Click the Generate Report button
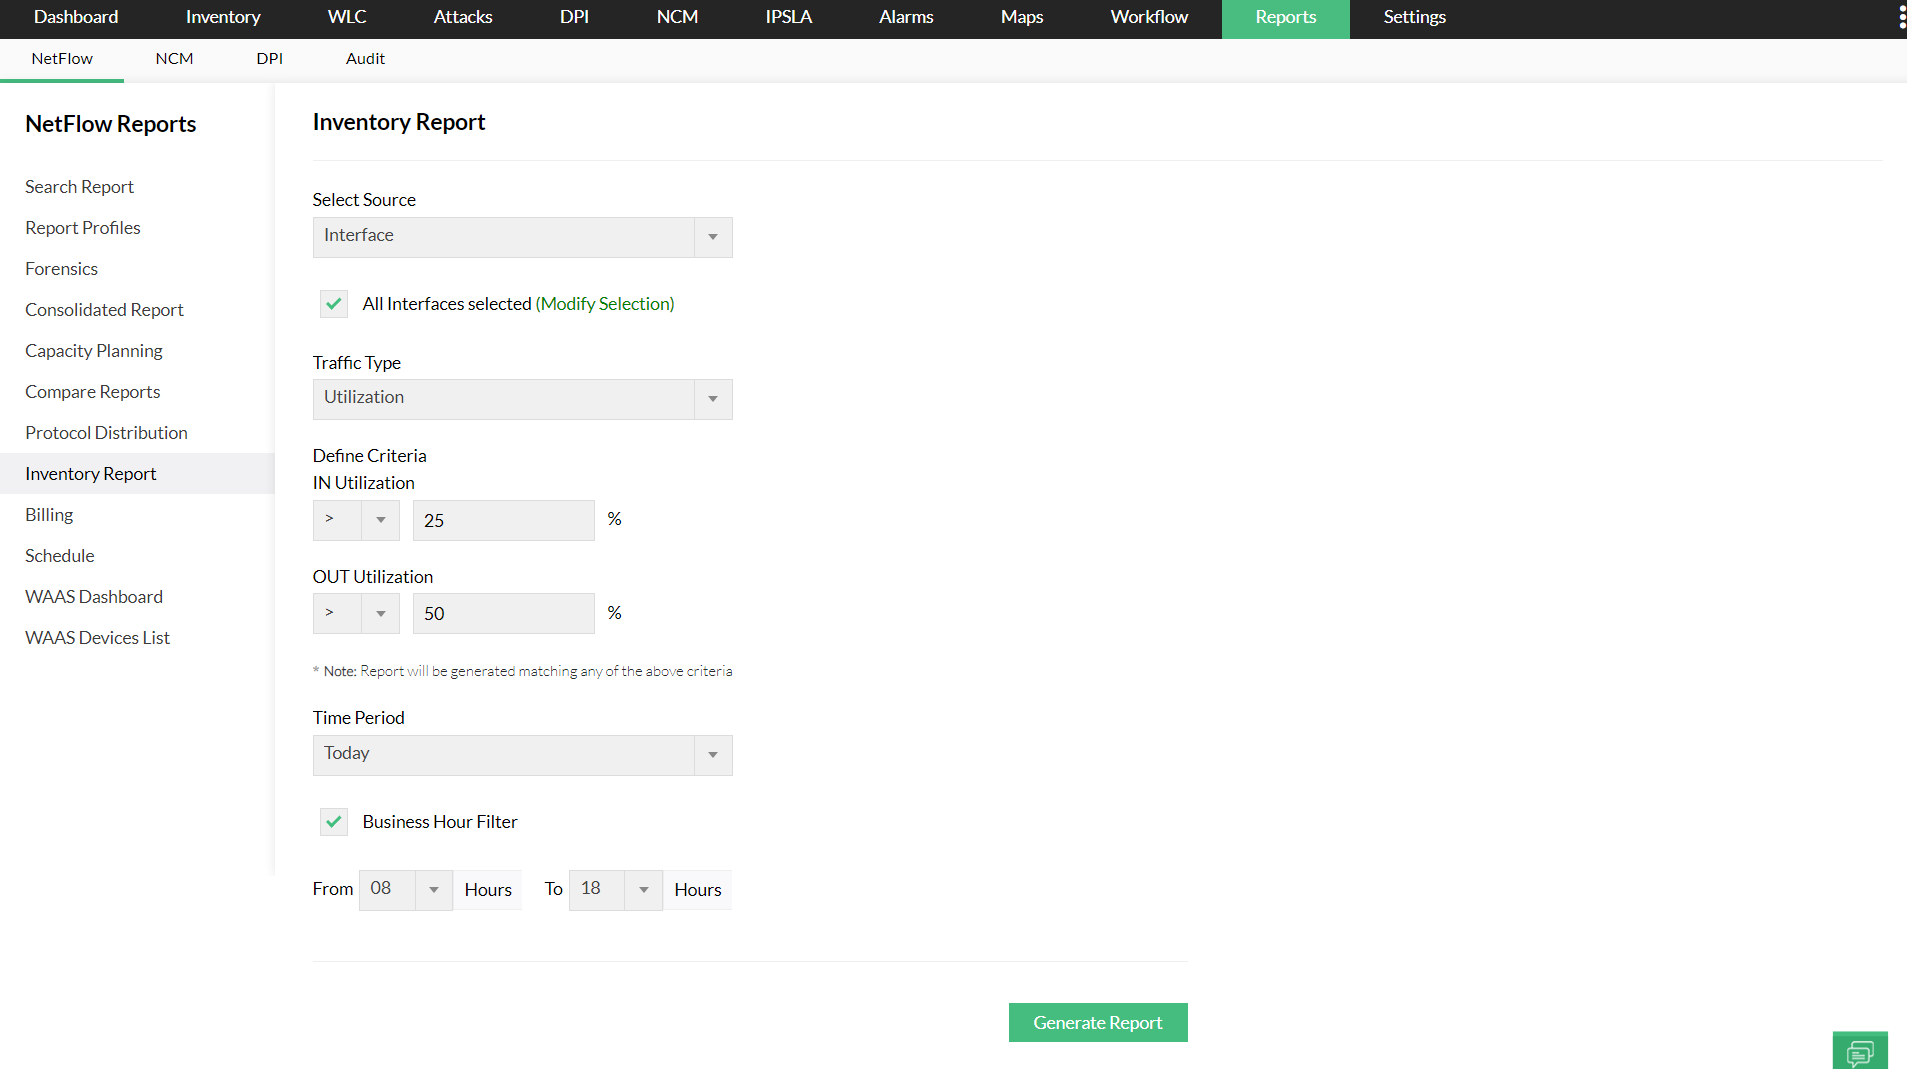The width and height of the screenshot is (1907, 1069). point(1097,1022)
